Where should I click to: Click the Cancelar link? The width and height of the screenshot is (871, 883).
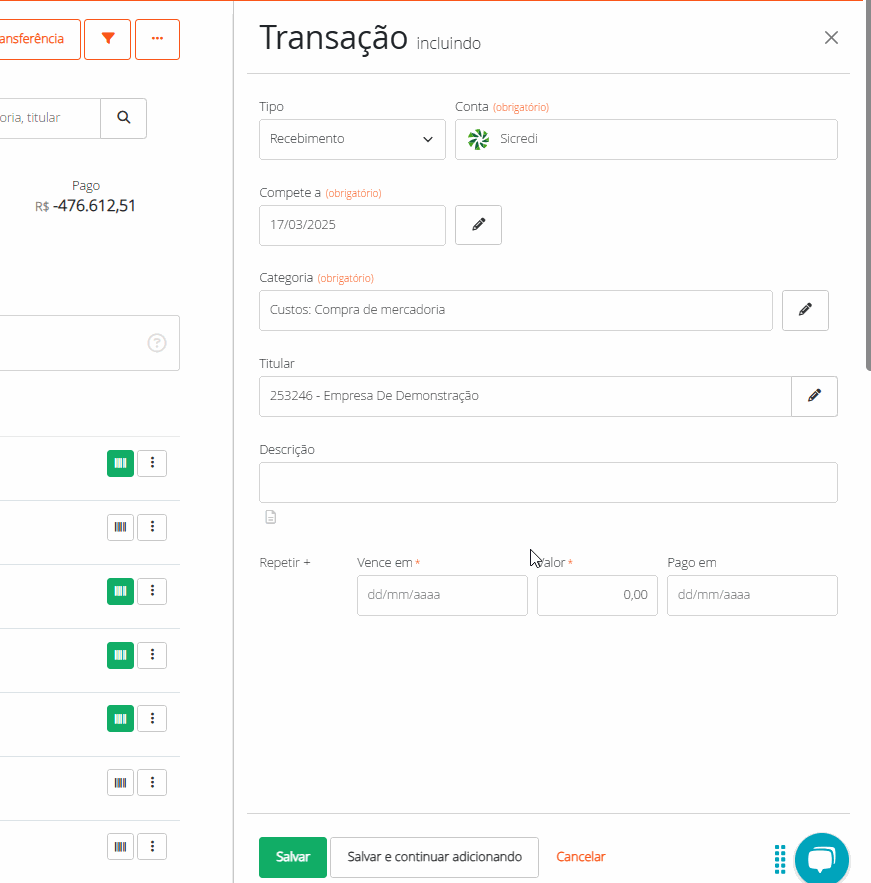580,857
